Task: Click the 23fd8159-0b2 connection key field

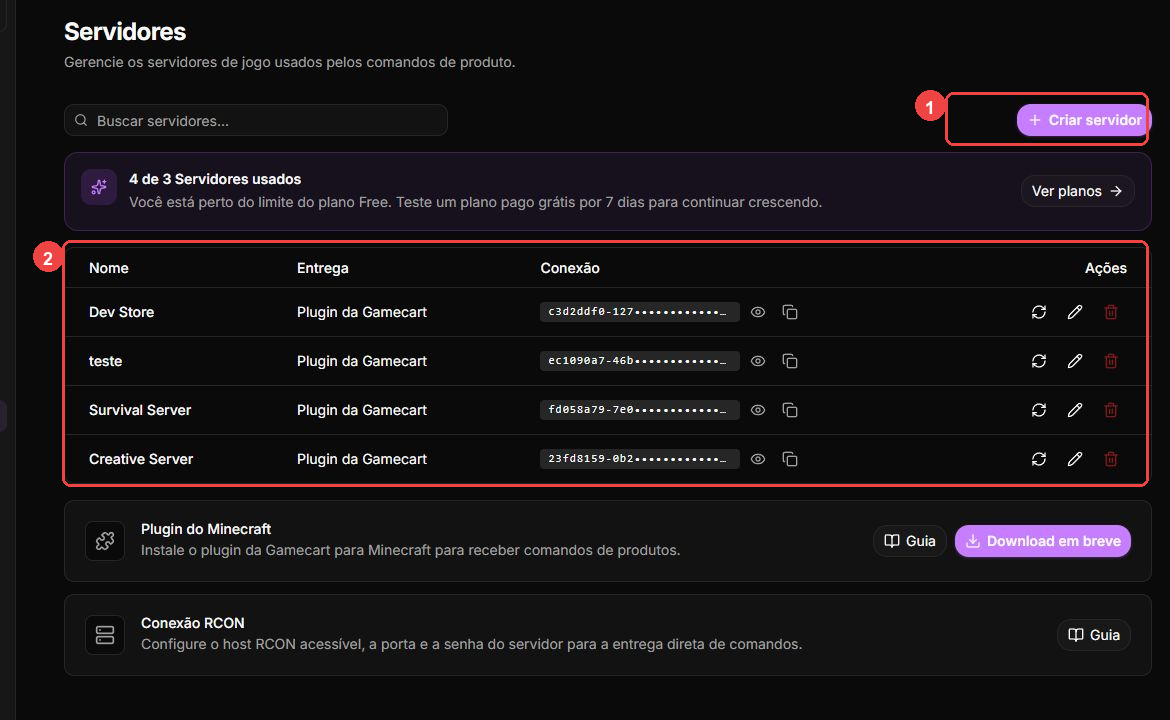Action: point(639,460)
